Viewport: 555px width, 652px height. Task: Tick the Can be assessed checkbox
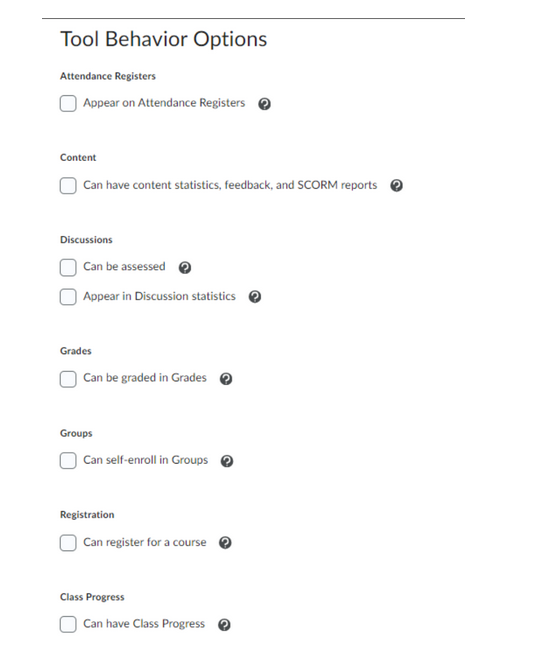(68, 267)
